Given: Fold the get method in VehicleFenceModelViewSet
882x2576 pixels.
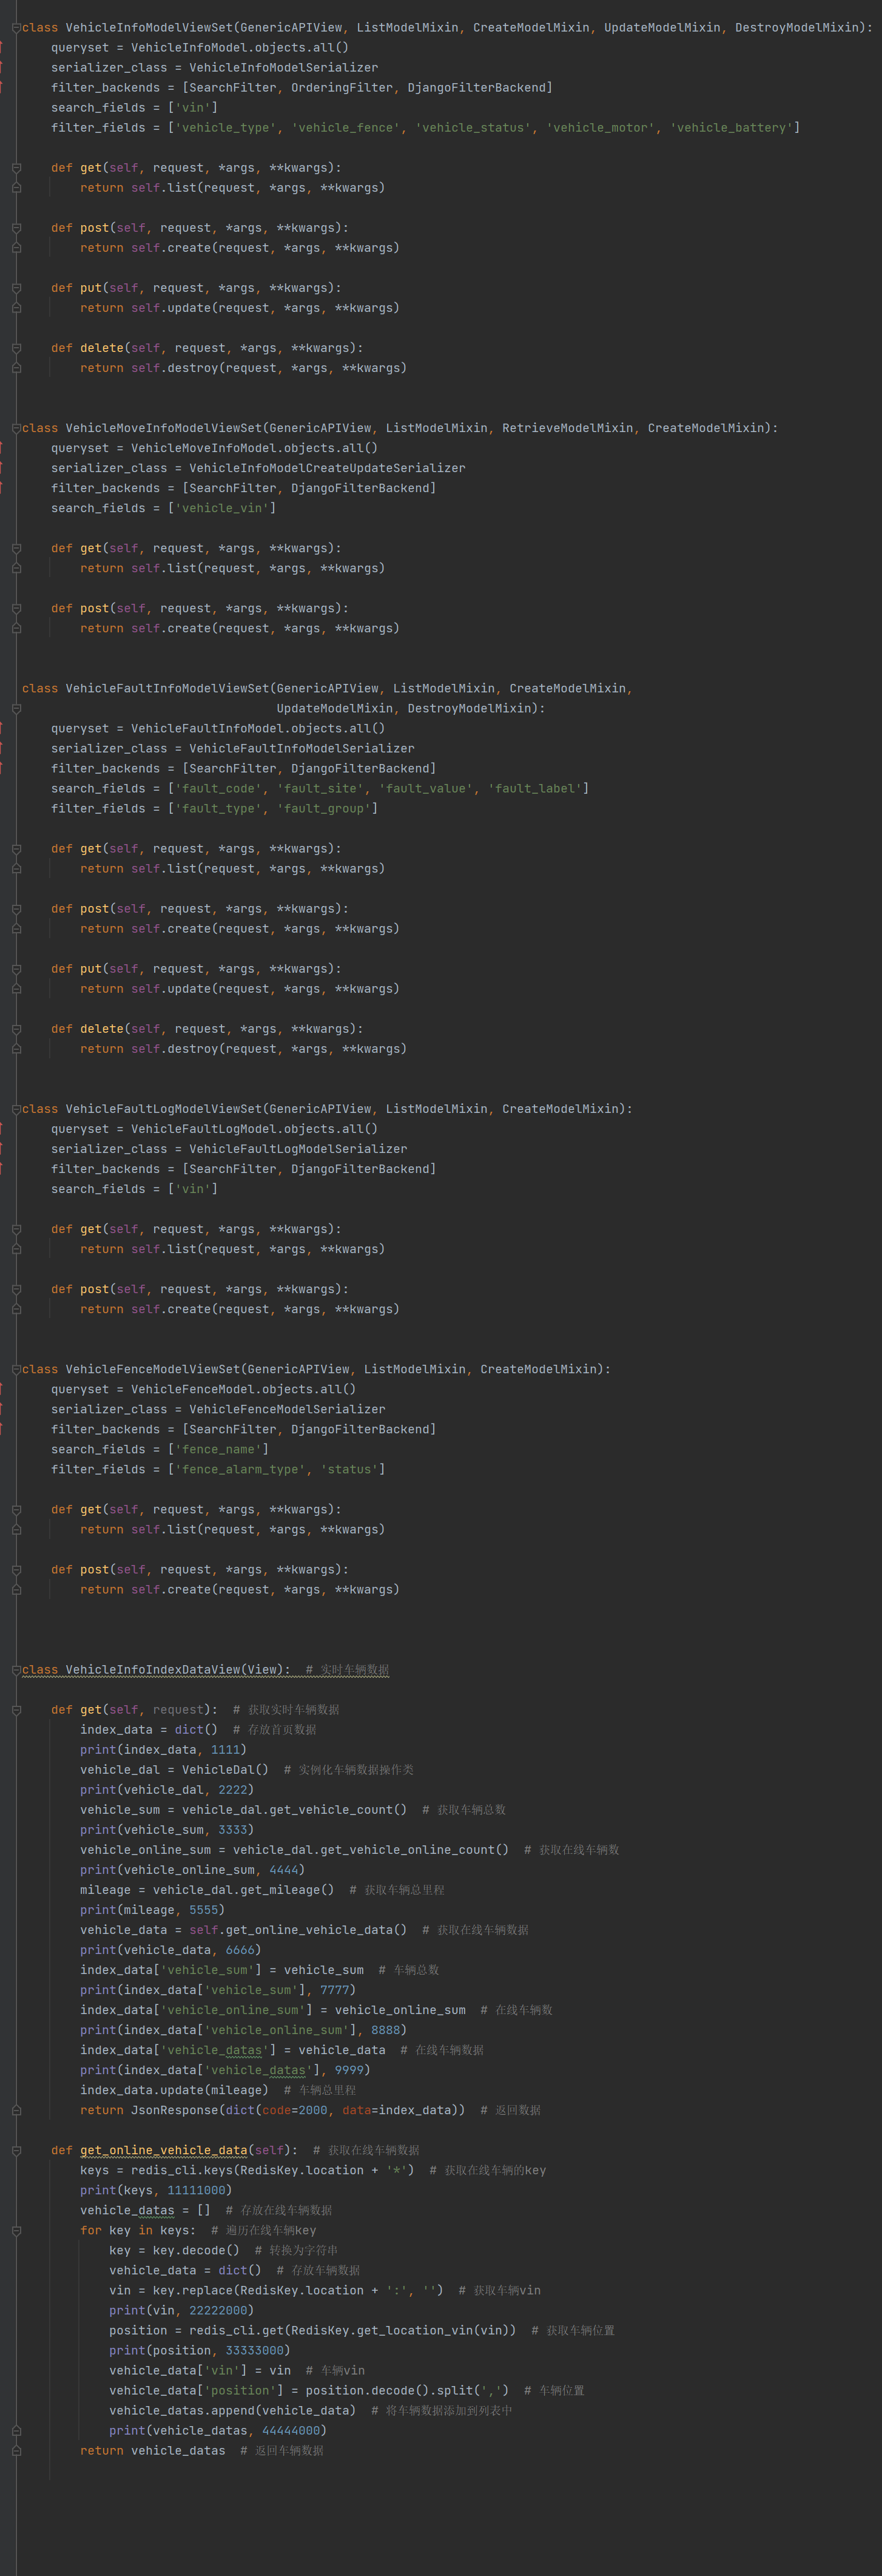Looking at the screenshot, I should (16, 1510).
